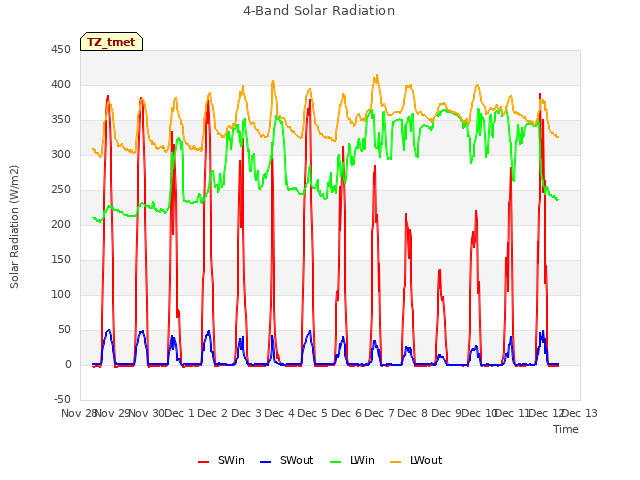Click the 400 y-axis tick label

click(61, 85)
